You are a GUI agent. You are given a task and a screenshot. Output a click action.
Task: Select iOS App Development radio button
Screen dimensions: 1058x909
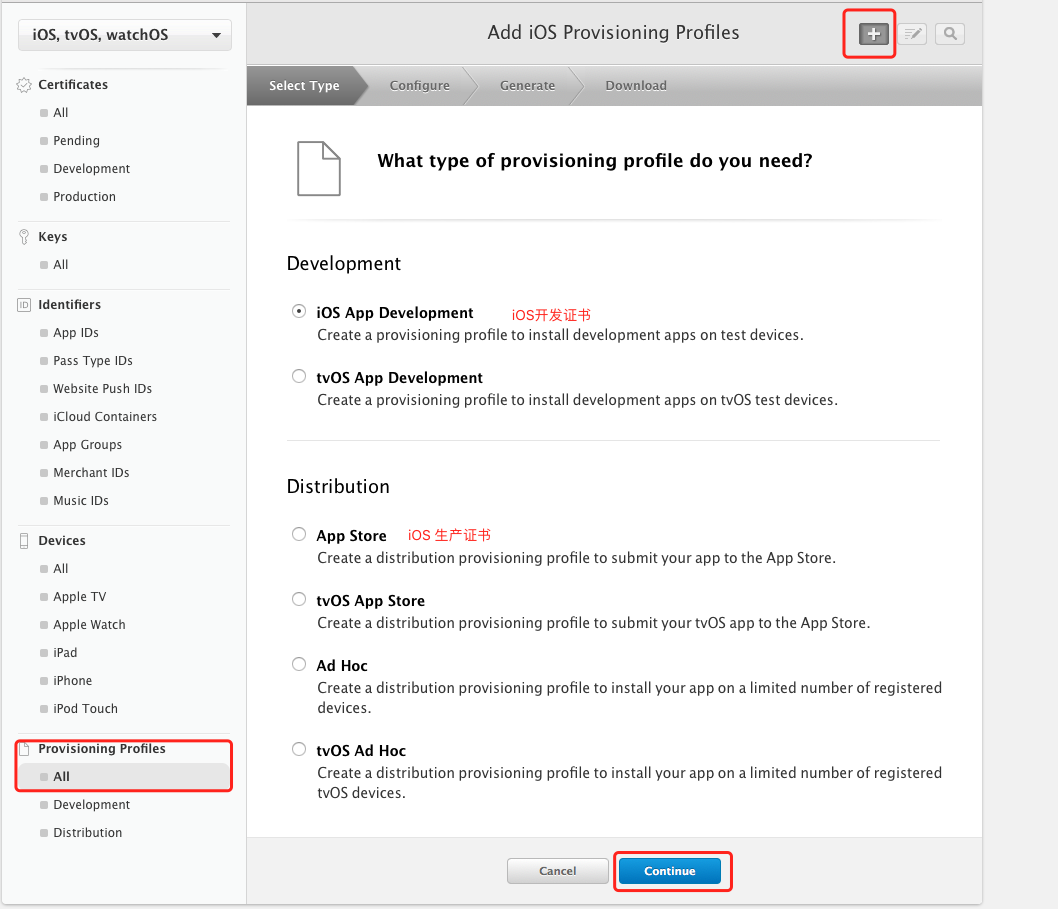click(299, 311)
